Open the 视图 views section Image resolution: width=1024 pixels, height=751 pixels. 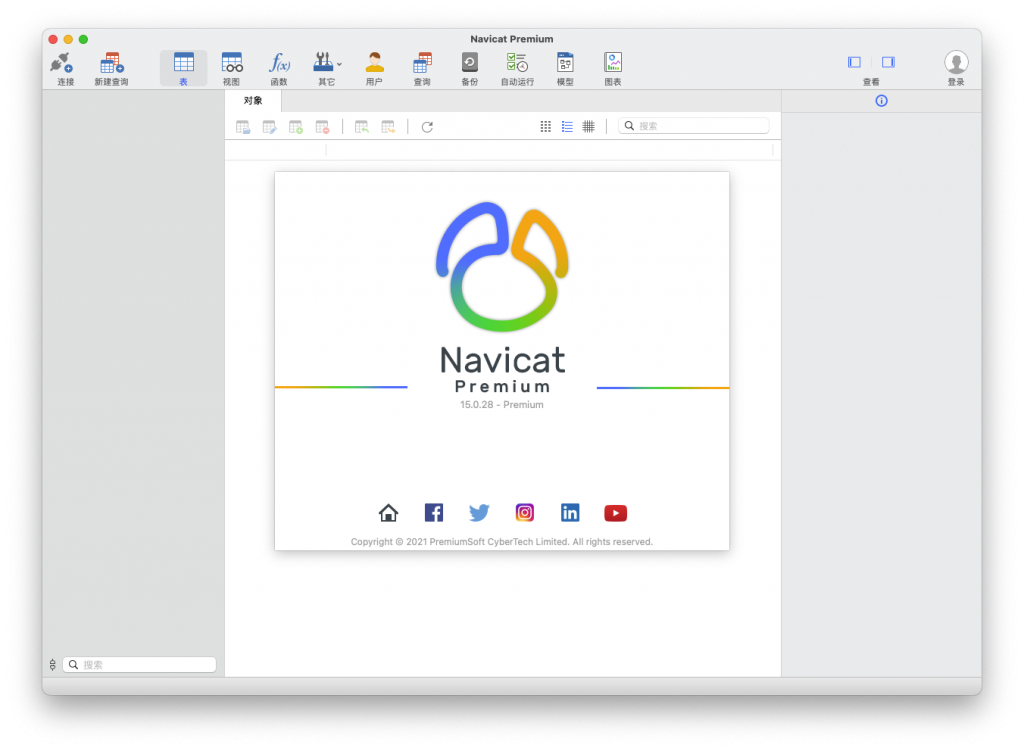point(231,69)
